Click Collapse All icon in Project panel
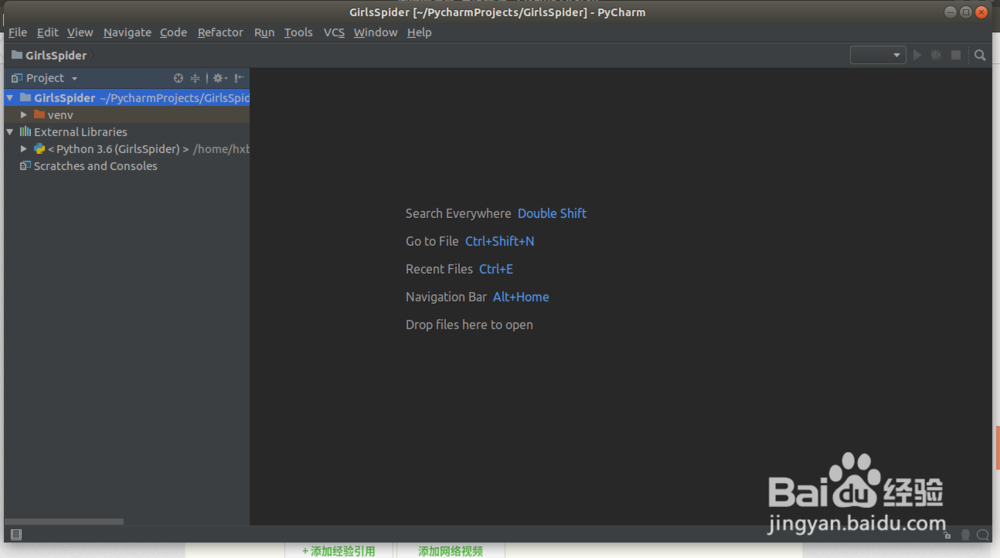 click(195, 78)
